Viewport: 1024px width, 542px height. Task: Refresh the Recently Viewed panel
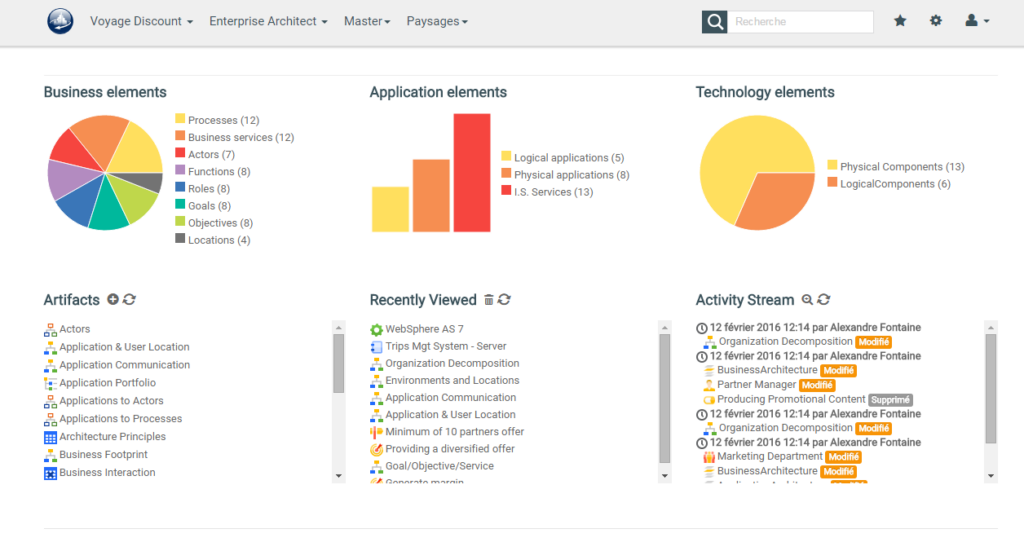pos(504,300)
